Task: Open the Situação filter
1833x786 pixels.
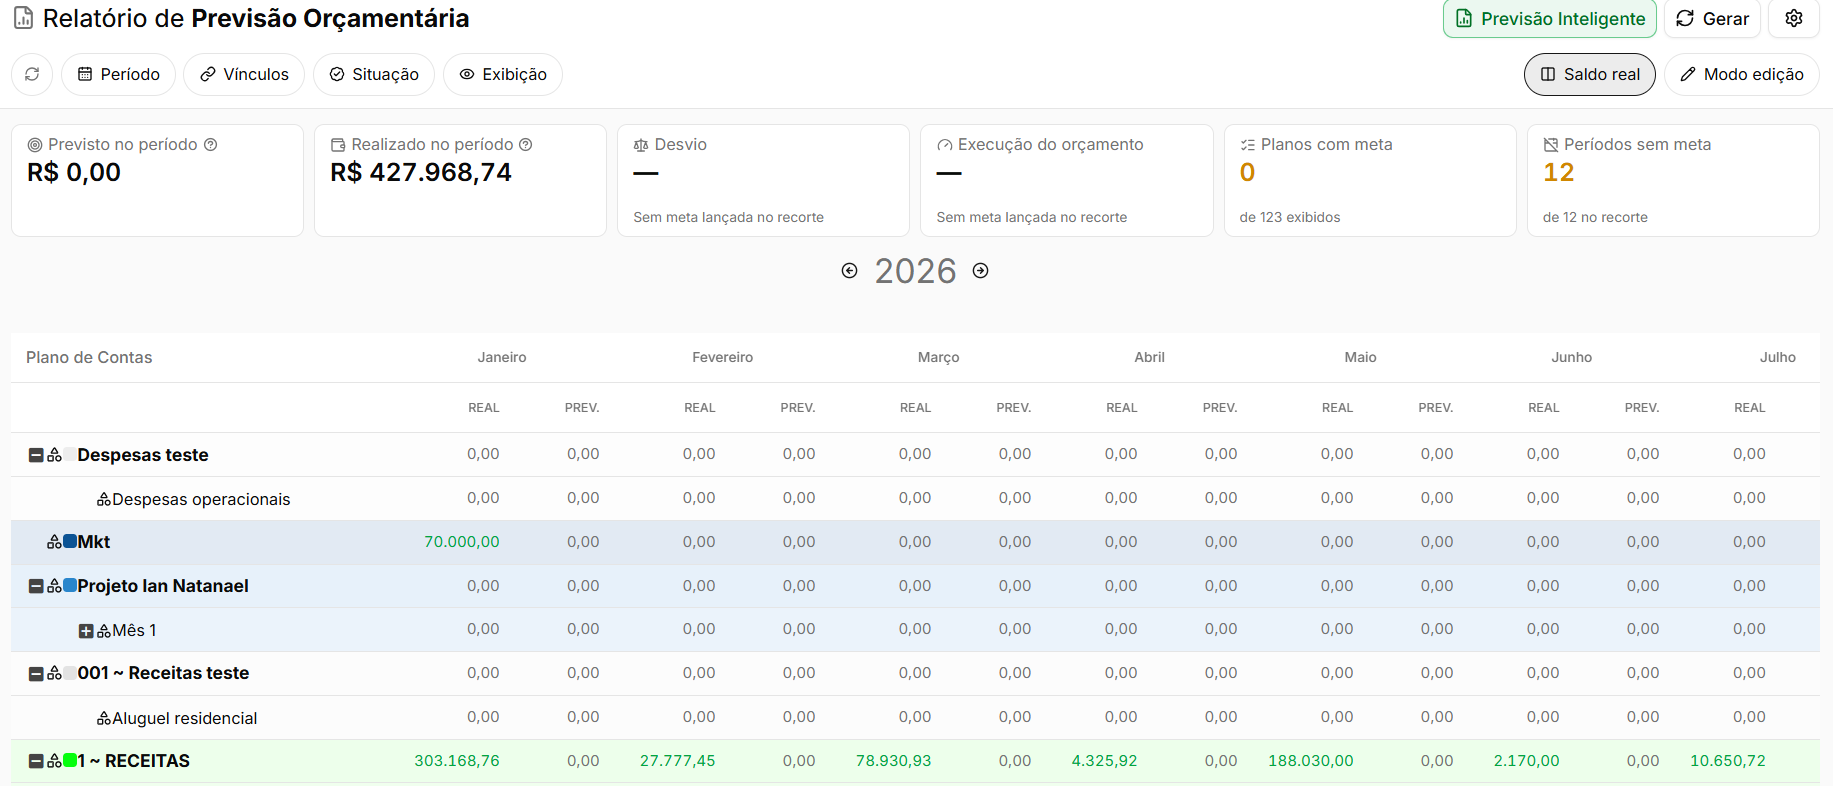Action: point(374,74)
